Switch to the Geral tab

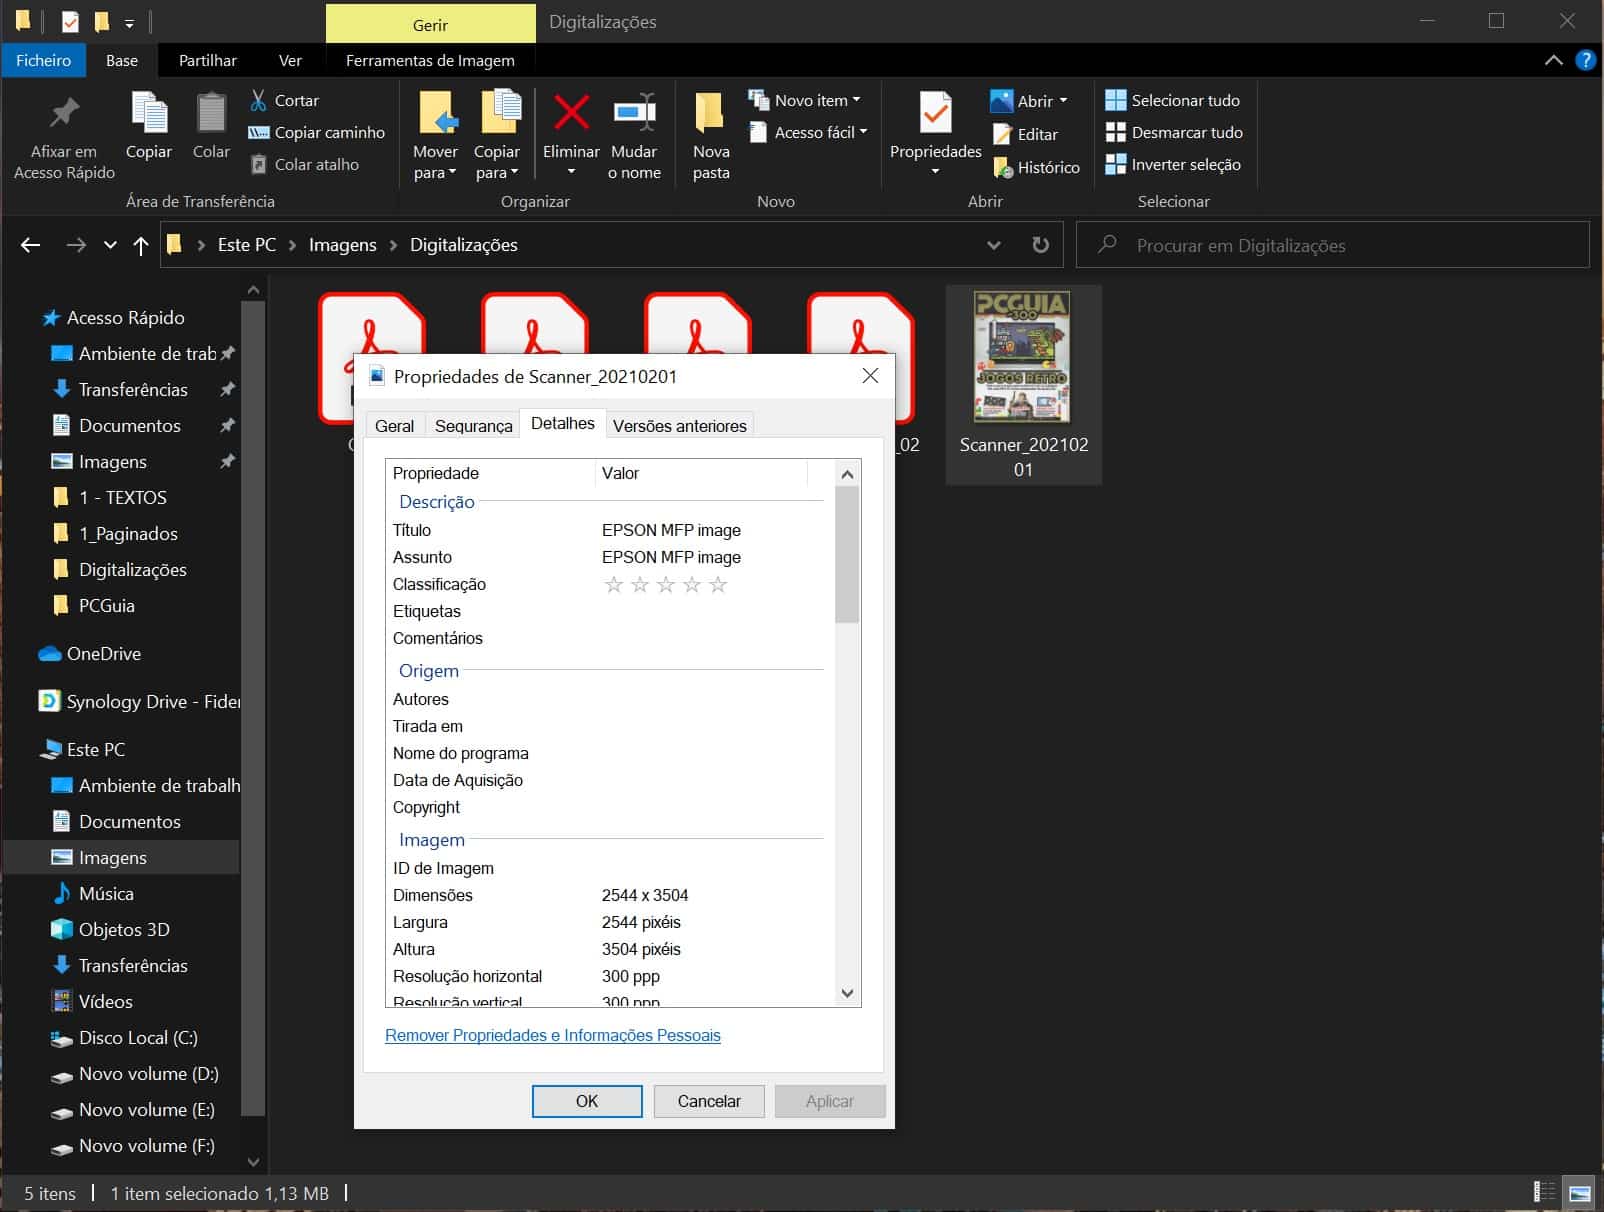pos(394,426)
